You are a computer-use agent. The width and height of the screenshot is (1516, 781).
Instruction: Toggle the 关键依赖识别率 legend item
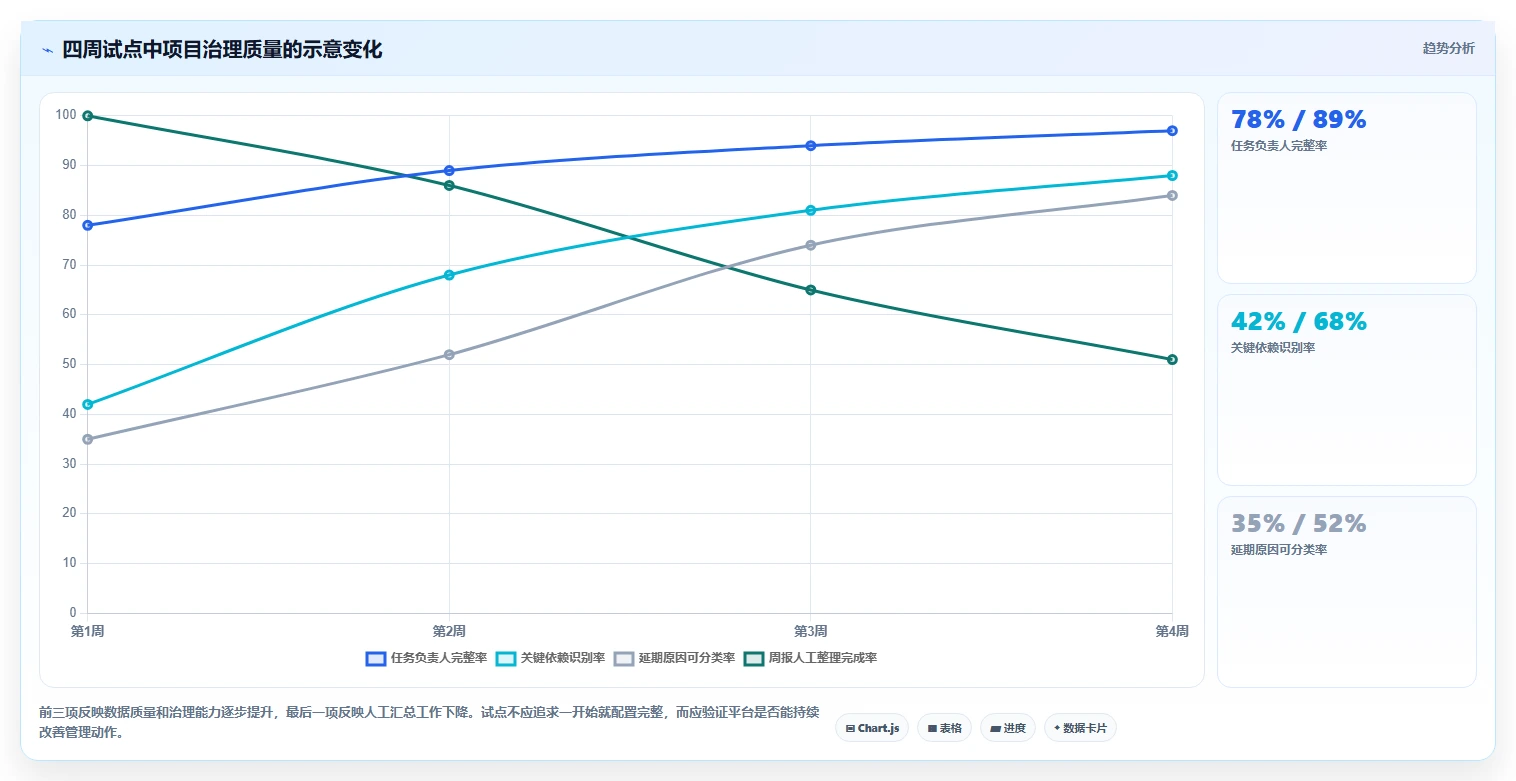(551, 658)
